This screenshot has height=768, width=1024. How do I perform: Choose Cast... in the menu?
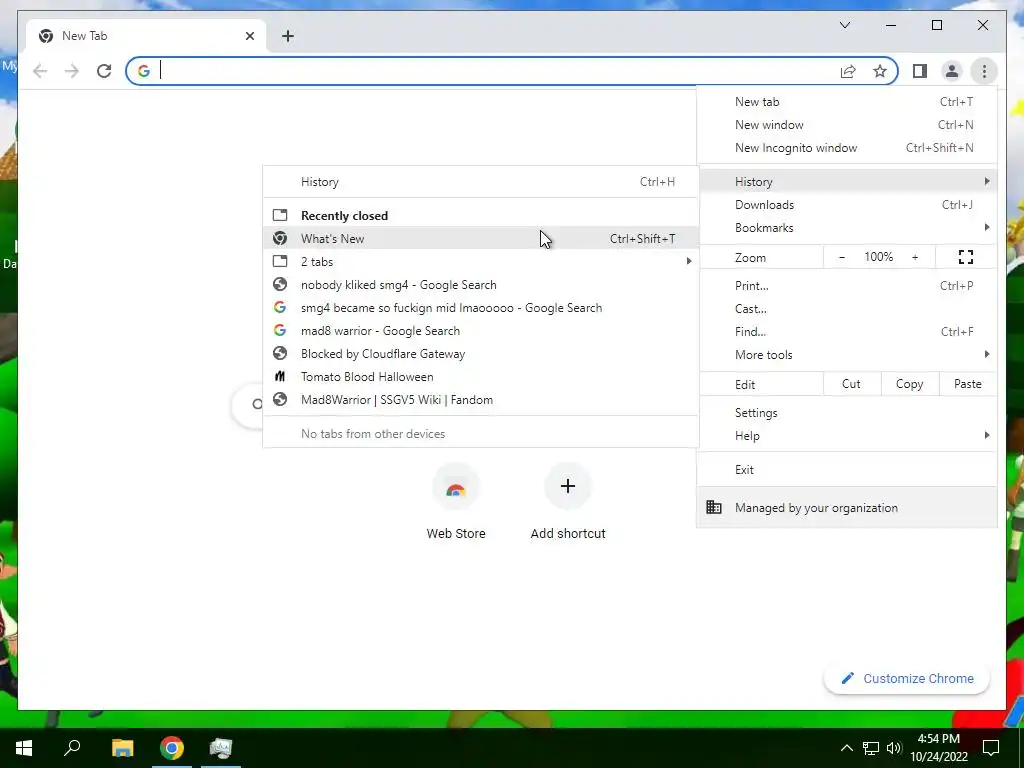click(847, 309)
